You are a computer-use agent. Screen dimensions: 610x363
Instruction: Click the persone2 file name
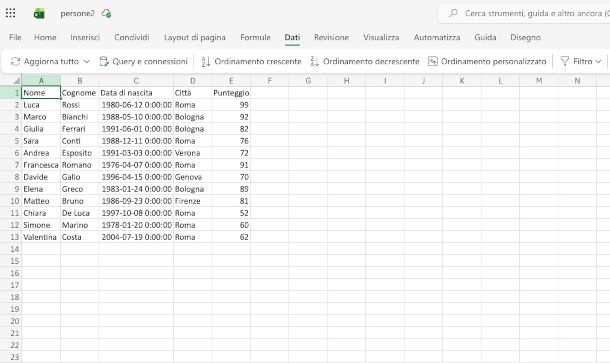coord(77,13)
